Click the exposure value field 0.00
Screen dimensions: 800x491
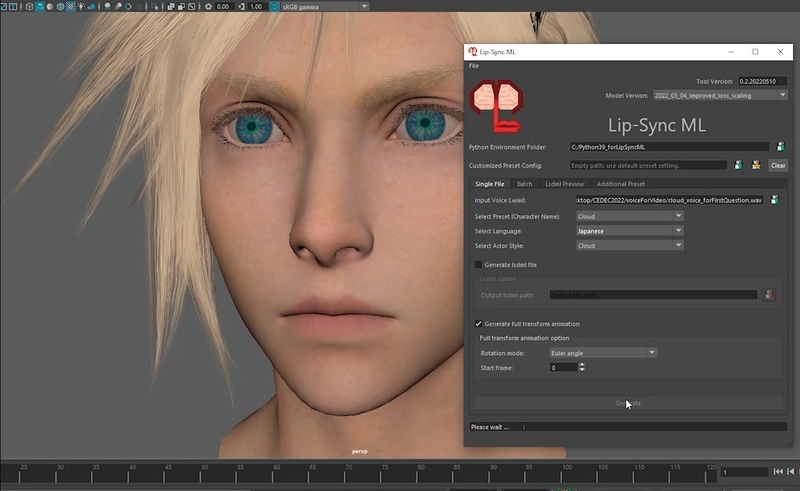223,7
